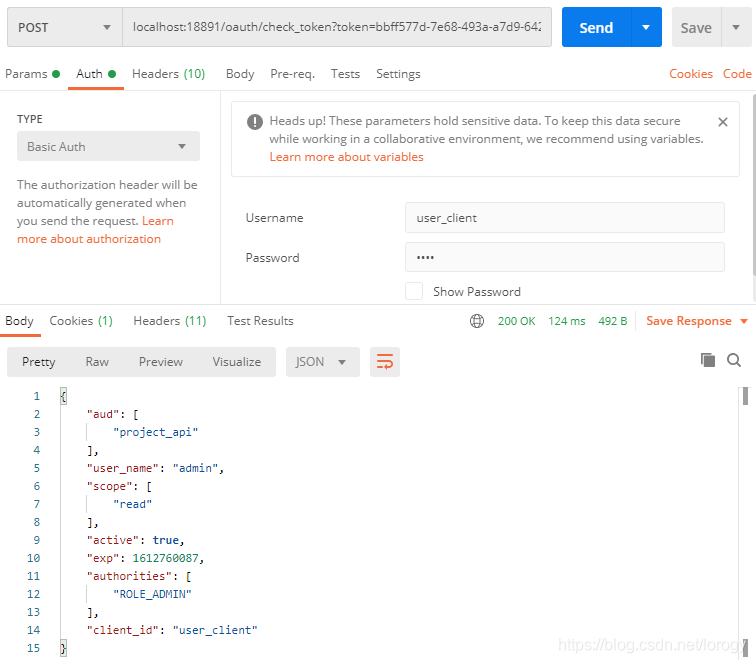Click the Username field containing user_client
The image size is (756, 663).
click(565, 217)
